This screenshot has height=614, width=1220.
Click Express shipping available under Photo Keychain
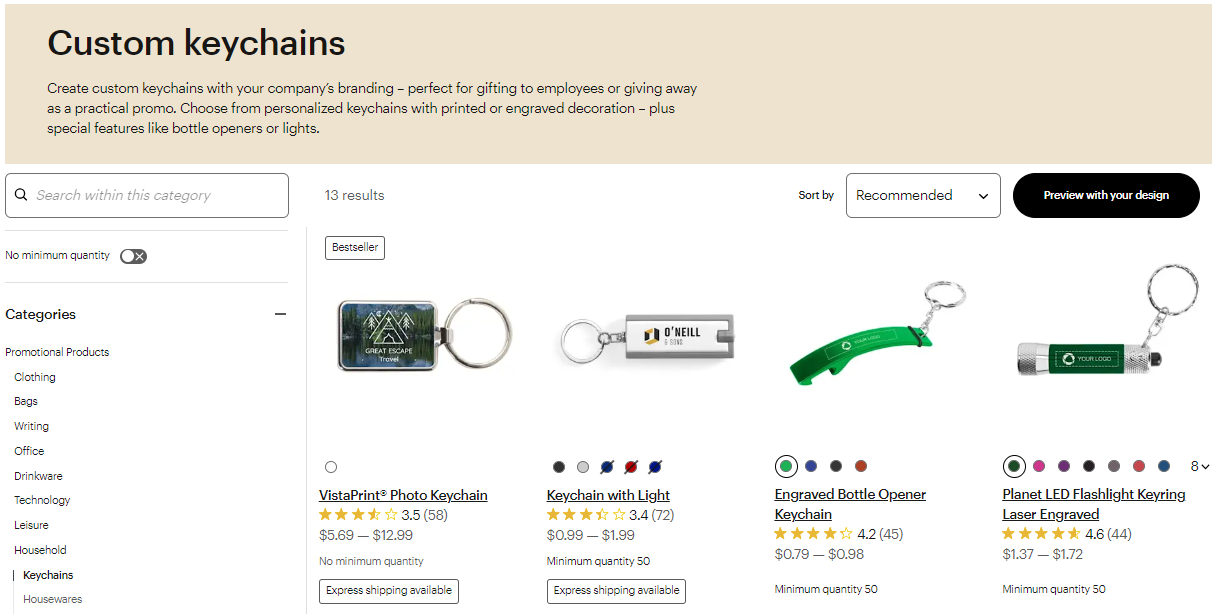(x=388, y=591)
